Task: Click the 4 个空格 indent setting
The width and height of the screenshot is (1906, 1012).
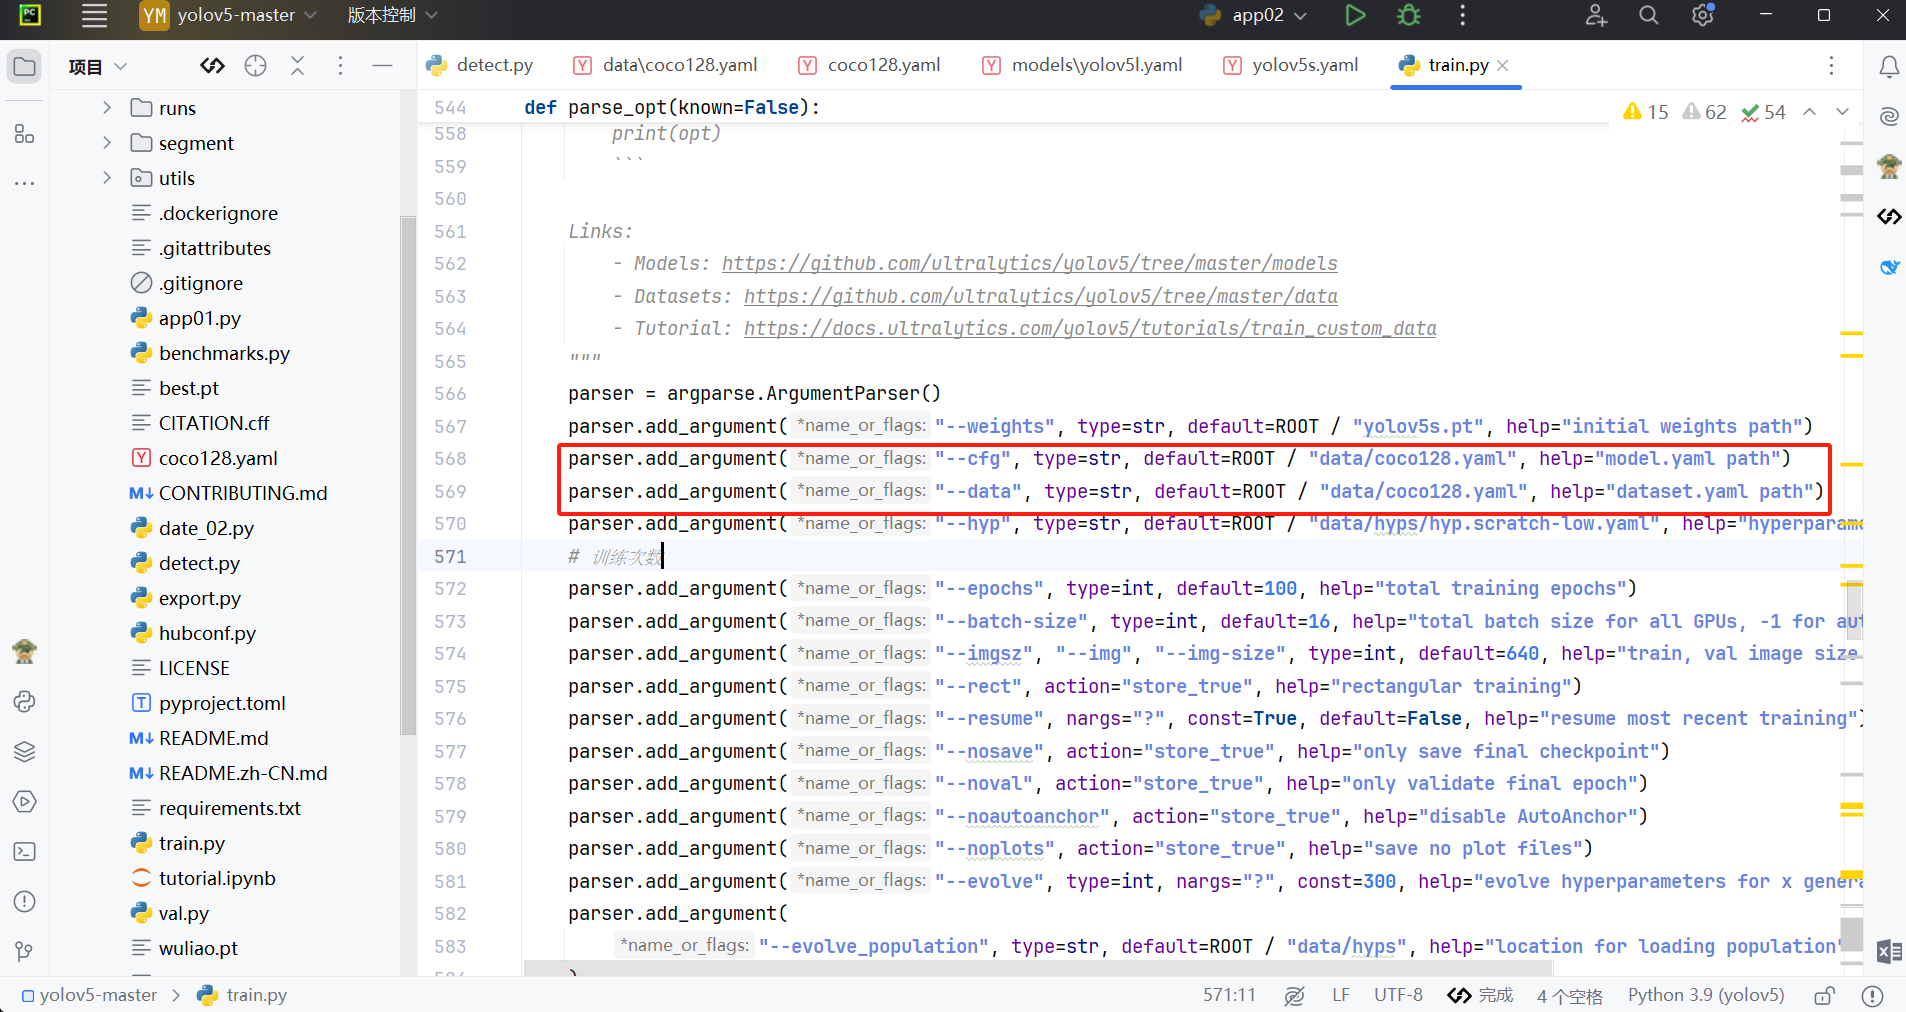Action: pyautogui.click(x=1569, y=996)
